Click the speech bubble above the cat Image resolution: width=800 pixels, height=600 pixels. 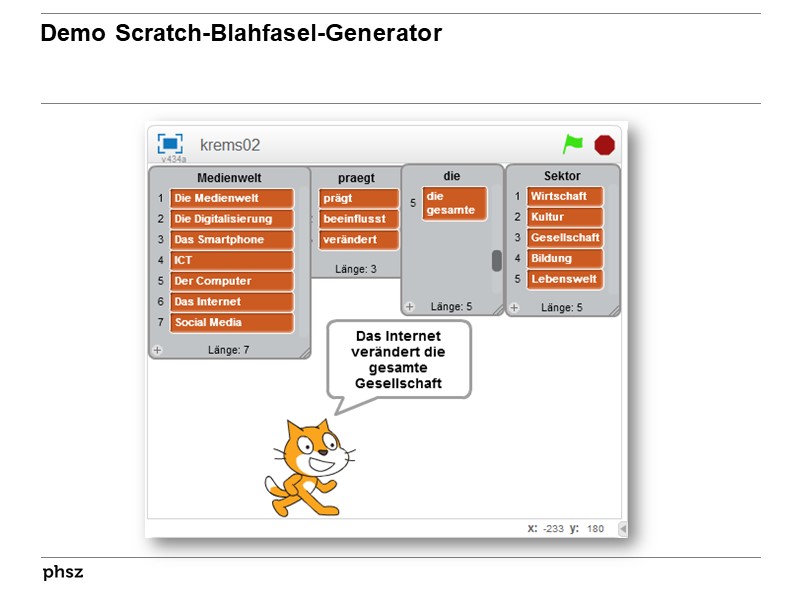pyautogui.click(x=398, y=358)
